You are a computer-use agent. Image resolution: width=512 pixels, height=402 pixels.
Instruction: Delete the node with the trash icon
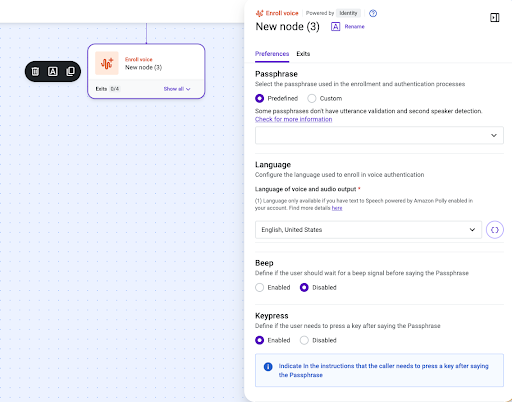[x=35, y=71]
